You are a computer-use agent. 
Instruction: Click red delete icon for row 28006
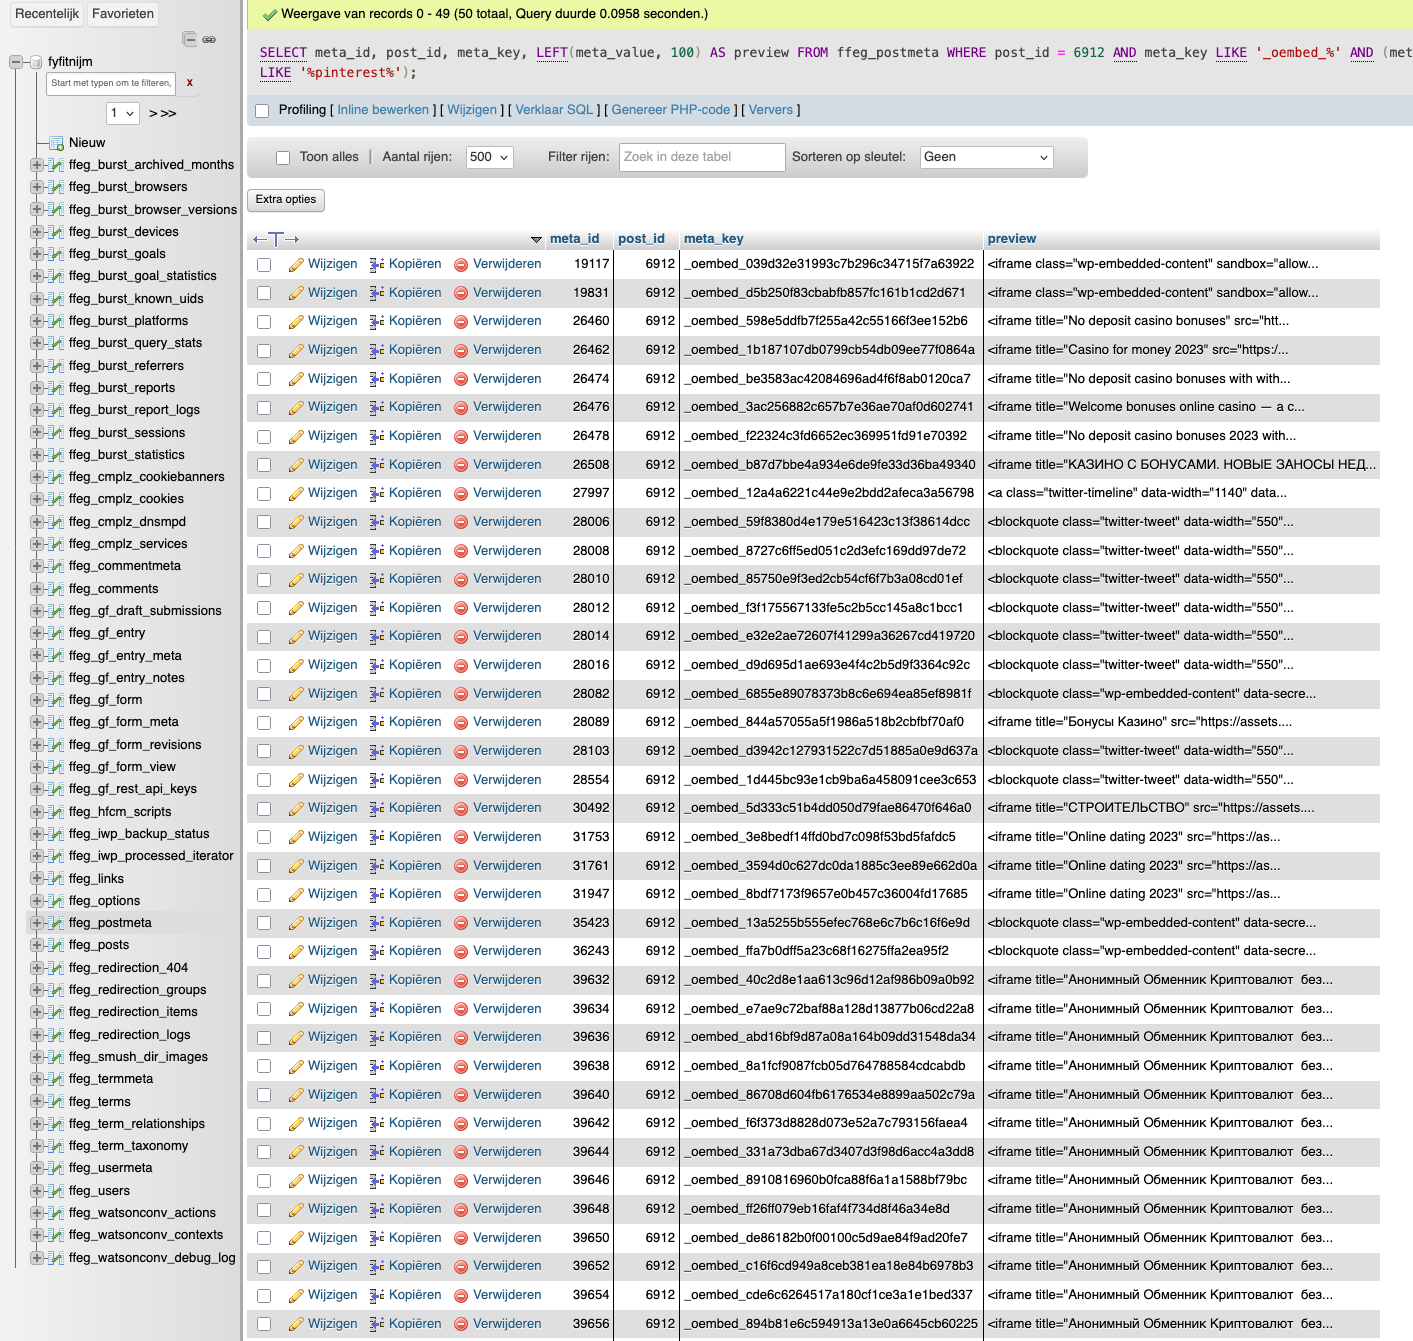461,523
